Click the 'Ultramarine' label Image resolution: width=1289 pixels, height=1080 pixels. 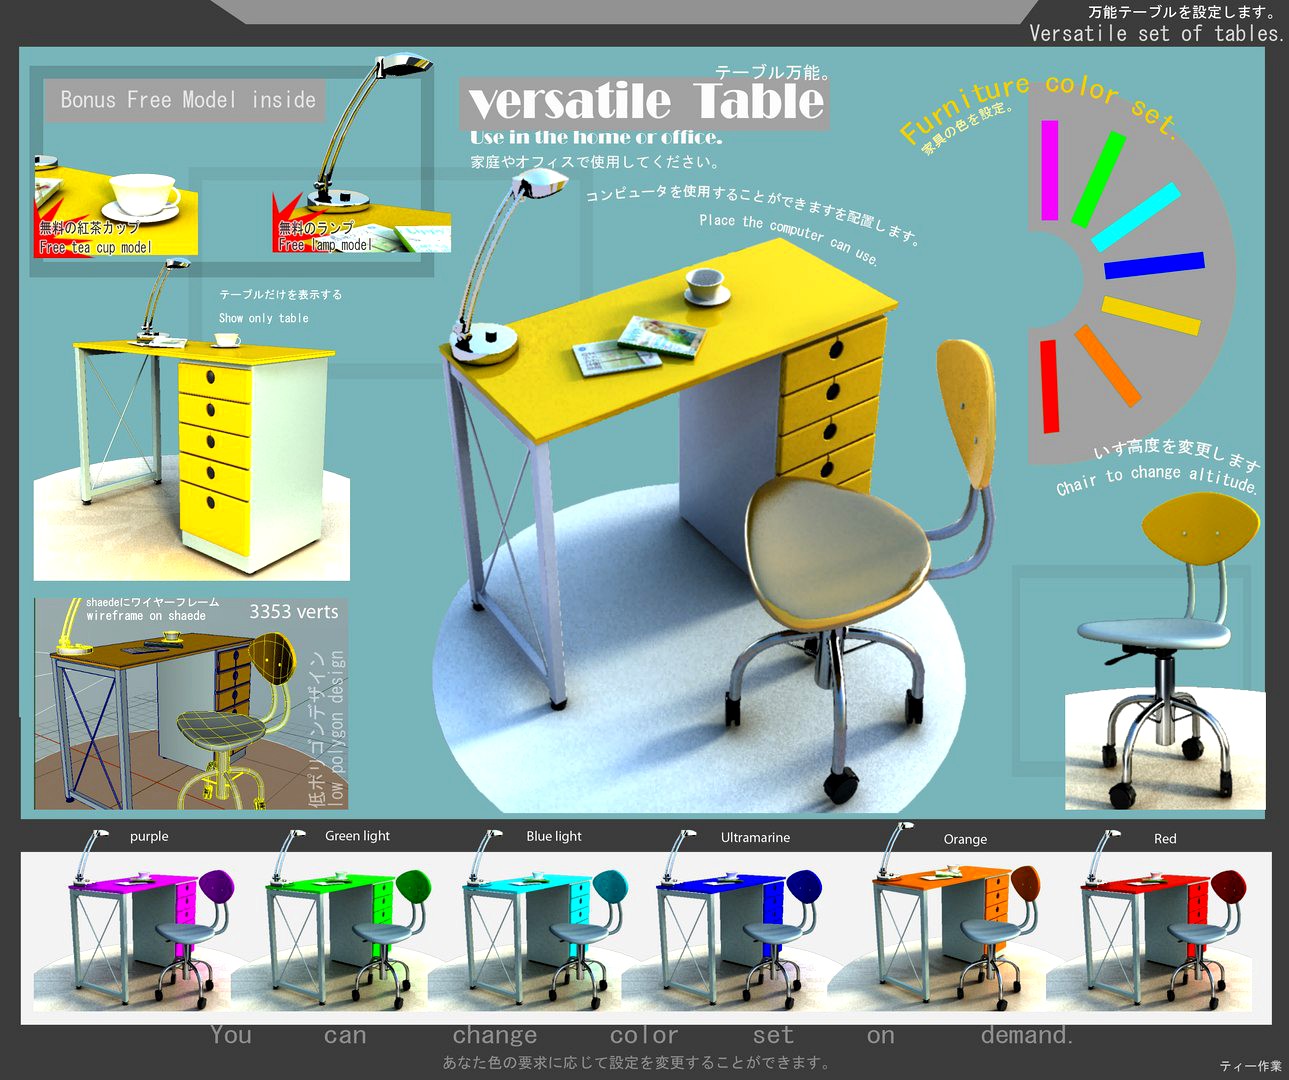point(755,837)
